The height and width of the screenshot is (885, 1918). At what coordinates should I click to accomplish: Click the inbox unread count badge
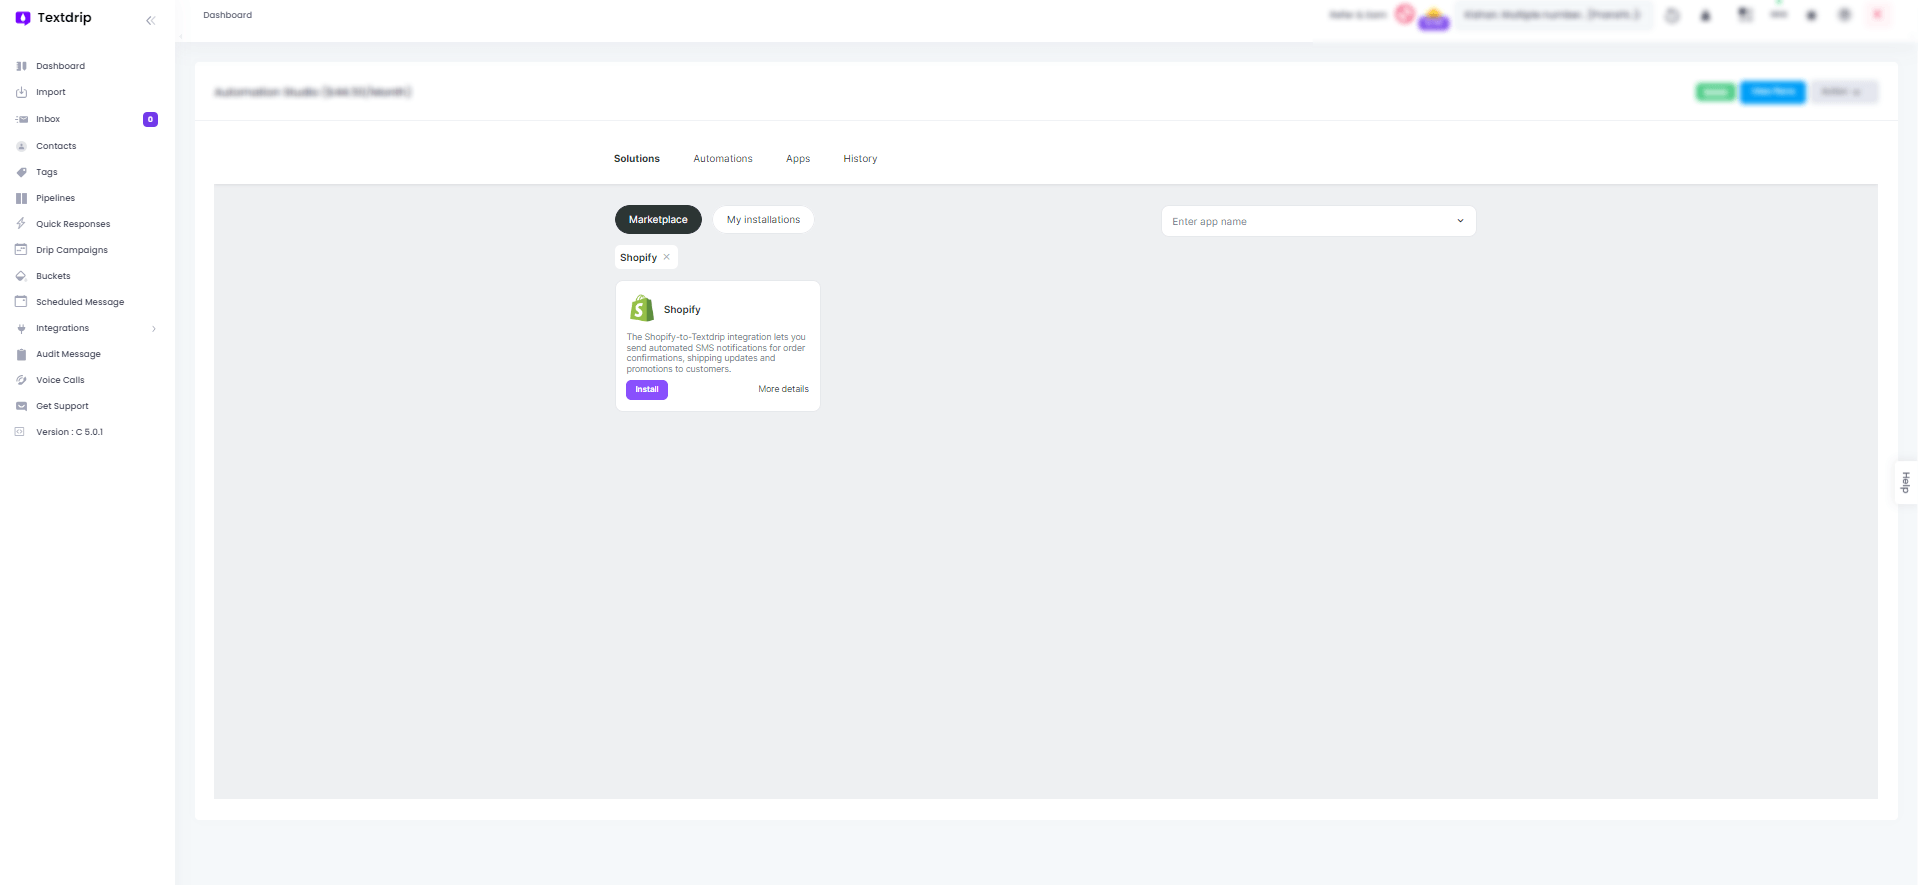pos(150,119)
